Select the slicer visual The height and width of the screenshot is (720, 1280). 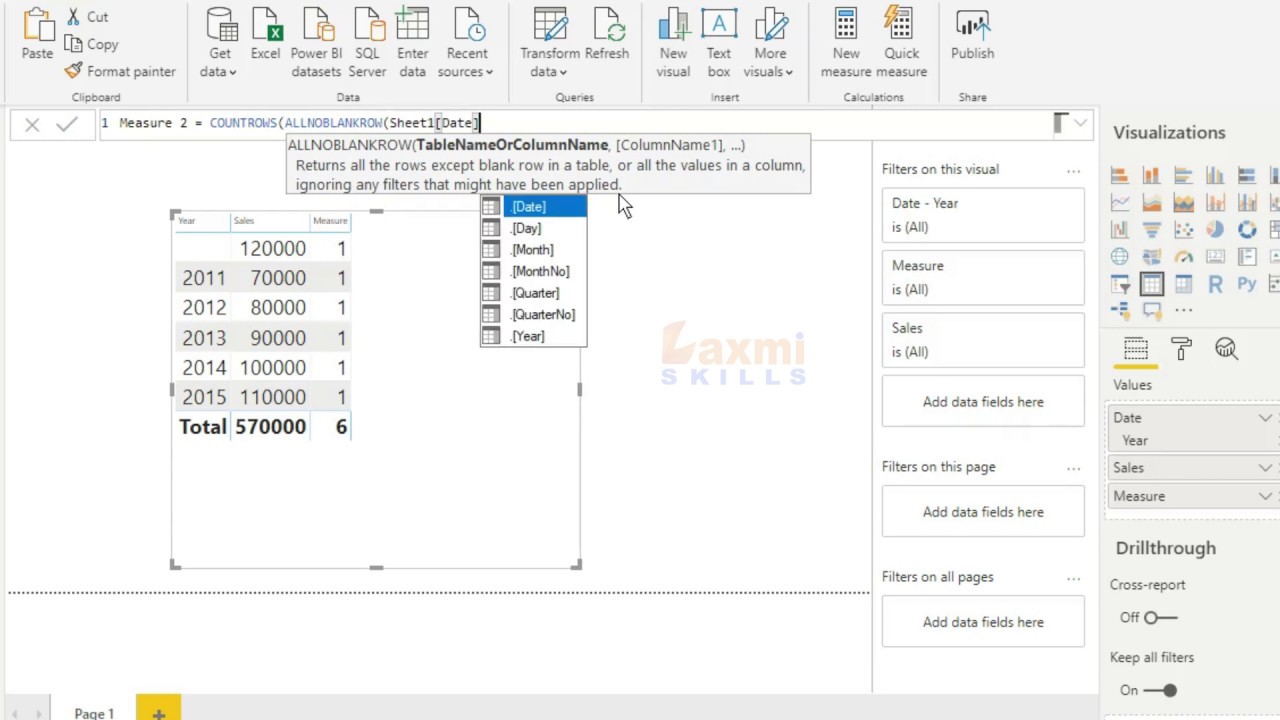(x=1120, y=284)
